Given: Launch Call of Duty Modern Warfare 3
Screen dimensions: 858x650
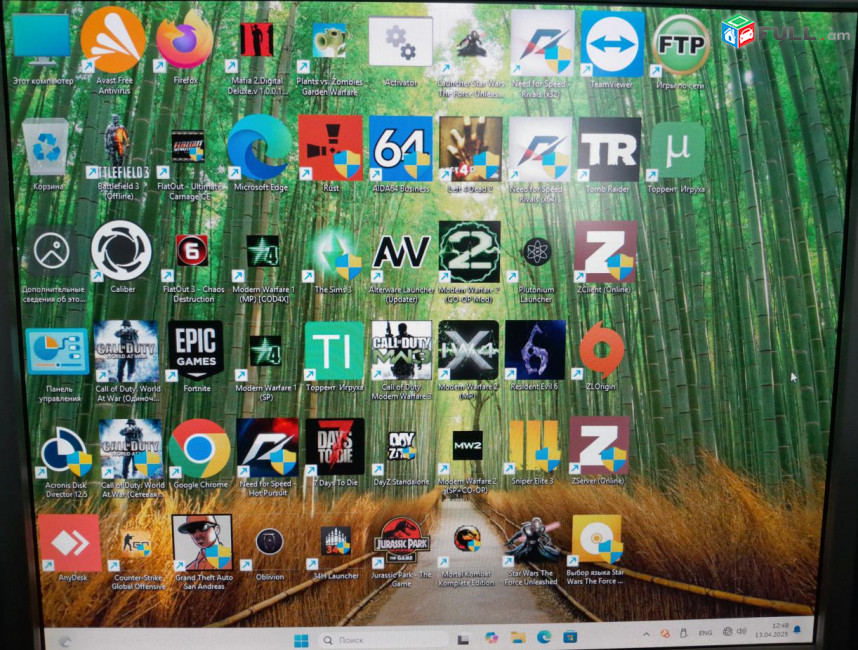Looking at the screenshot, I should coord(401,350).
